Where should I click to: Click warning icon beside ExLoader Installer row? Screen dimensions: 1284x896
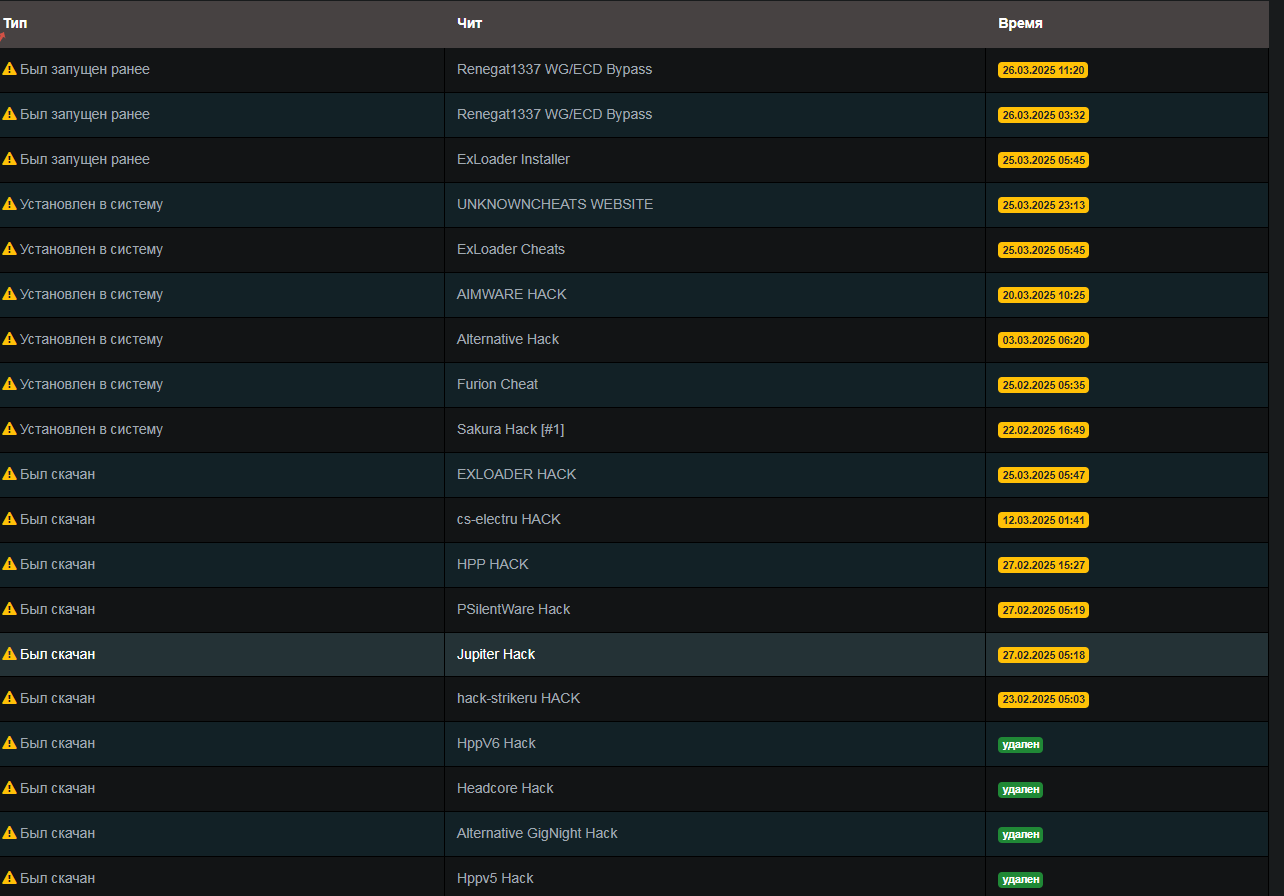tap(10, 159)
